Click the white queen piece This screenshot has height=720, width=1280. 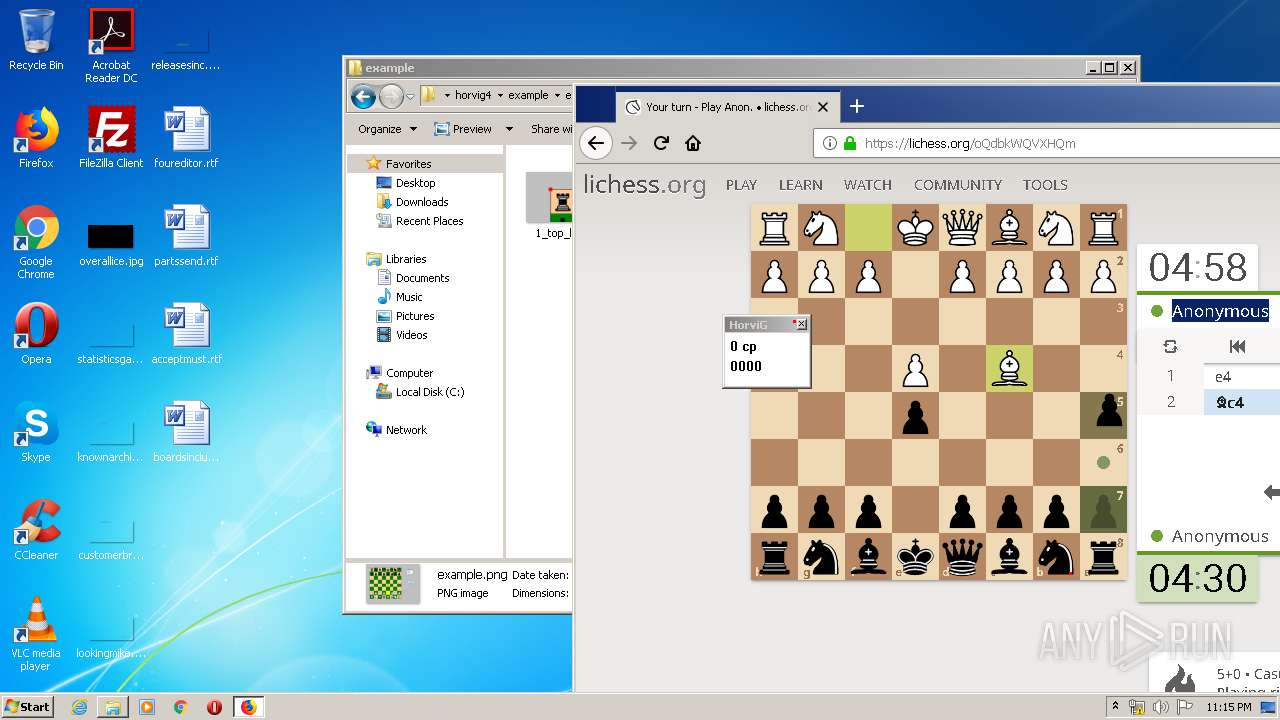pos(962,228)
